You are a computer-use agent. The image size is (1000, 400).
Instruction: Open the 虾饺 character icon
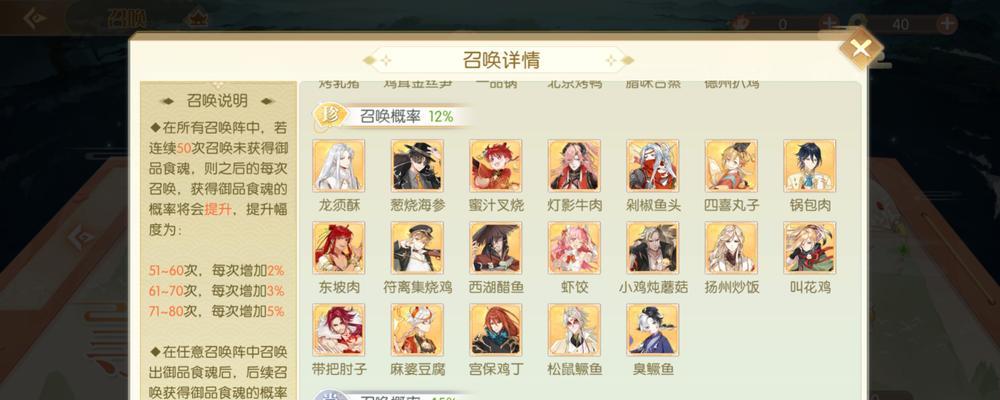pyautogui.click(x=574, y=248)
